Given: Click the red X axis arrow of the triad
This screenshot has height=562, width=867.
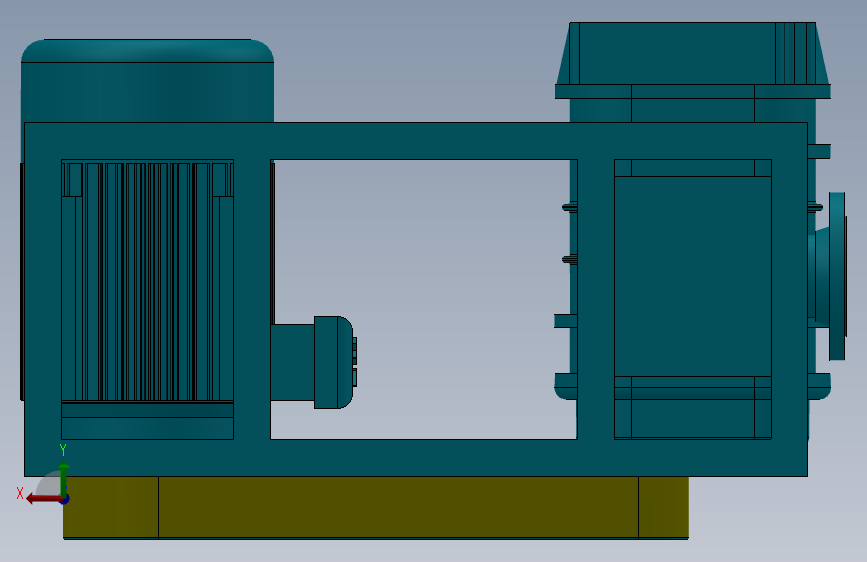Looking at the screenshot, I should pos(44,499).
